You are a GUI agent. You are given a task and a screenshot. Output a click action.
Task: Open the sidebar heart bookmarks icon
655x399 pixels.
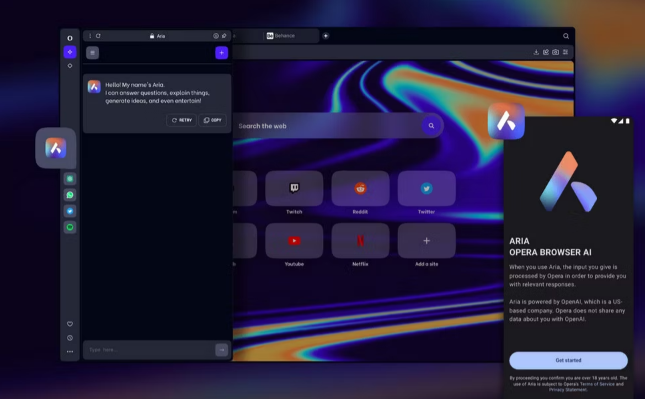(70, 324)
